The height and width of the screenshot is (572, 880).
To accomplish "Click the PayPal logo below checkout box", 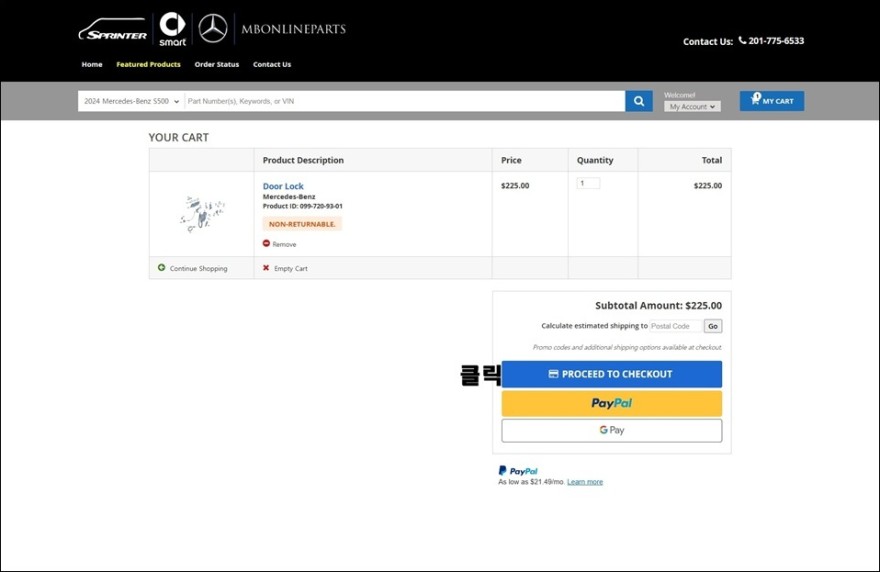I will click(x=518, y=471).
